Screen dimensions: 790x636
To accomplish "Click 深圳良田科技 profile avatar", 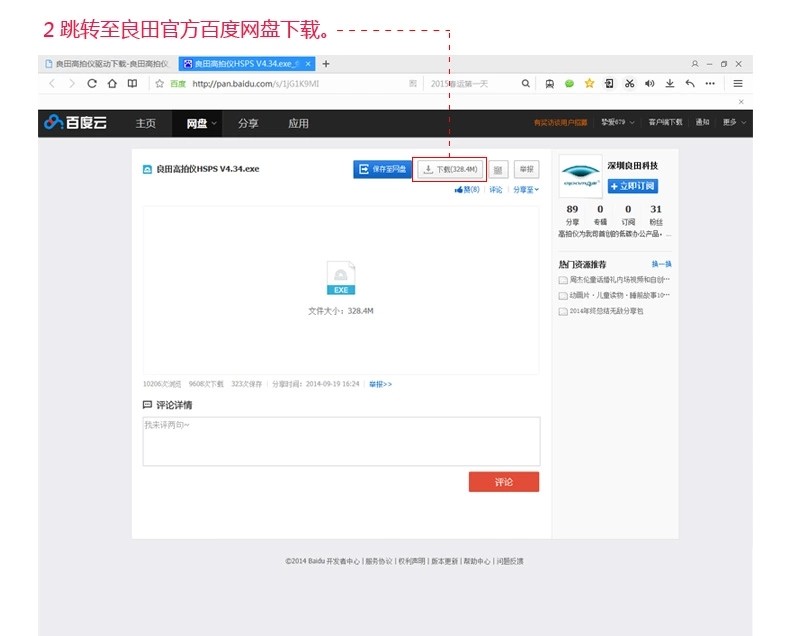I will (x=581, y=175).
